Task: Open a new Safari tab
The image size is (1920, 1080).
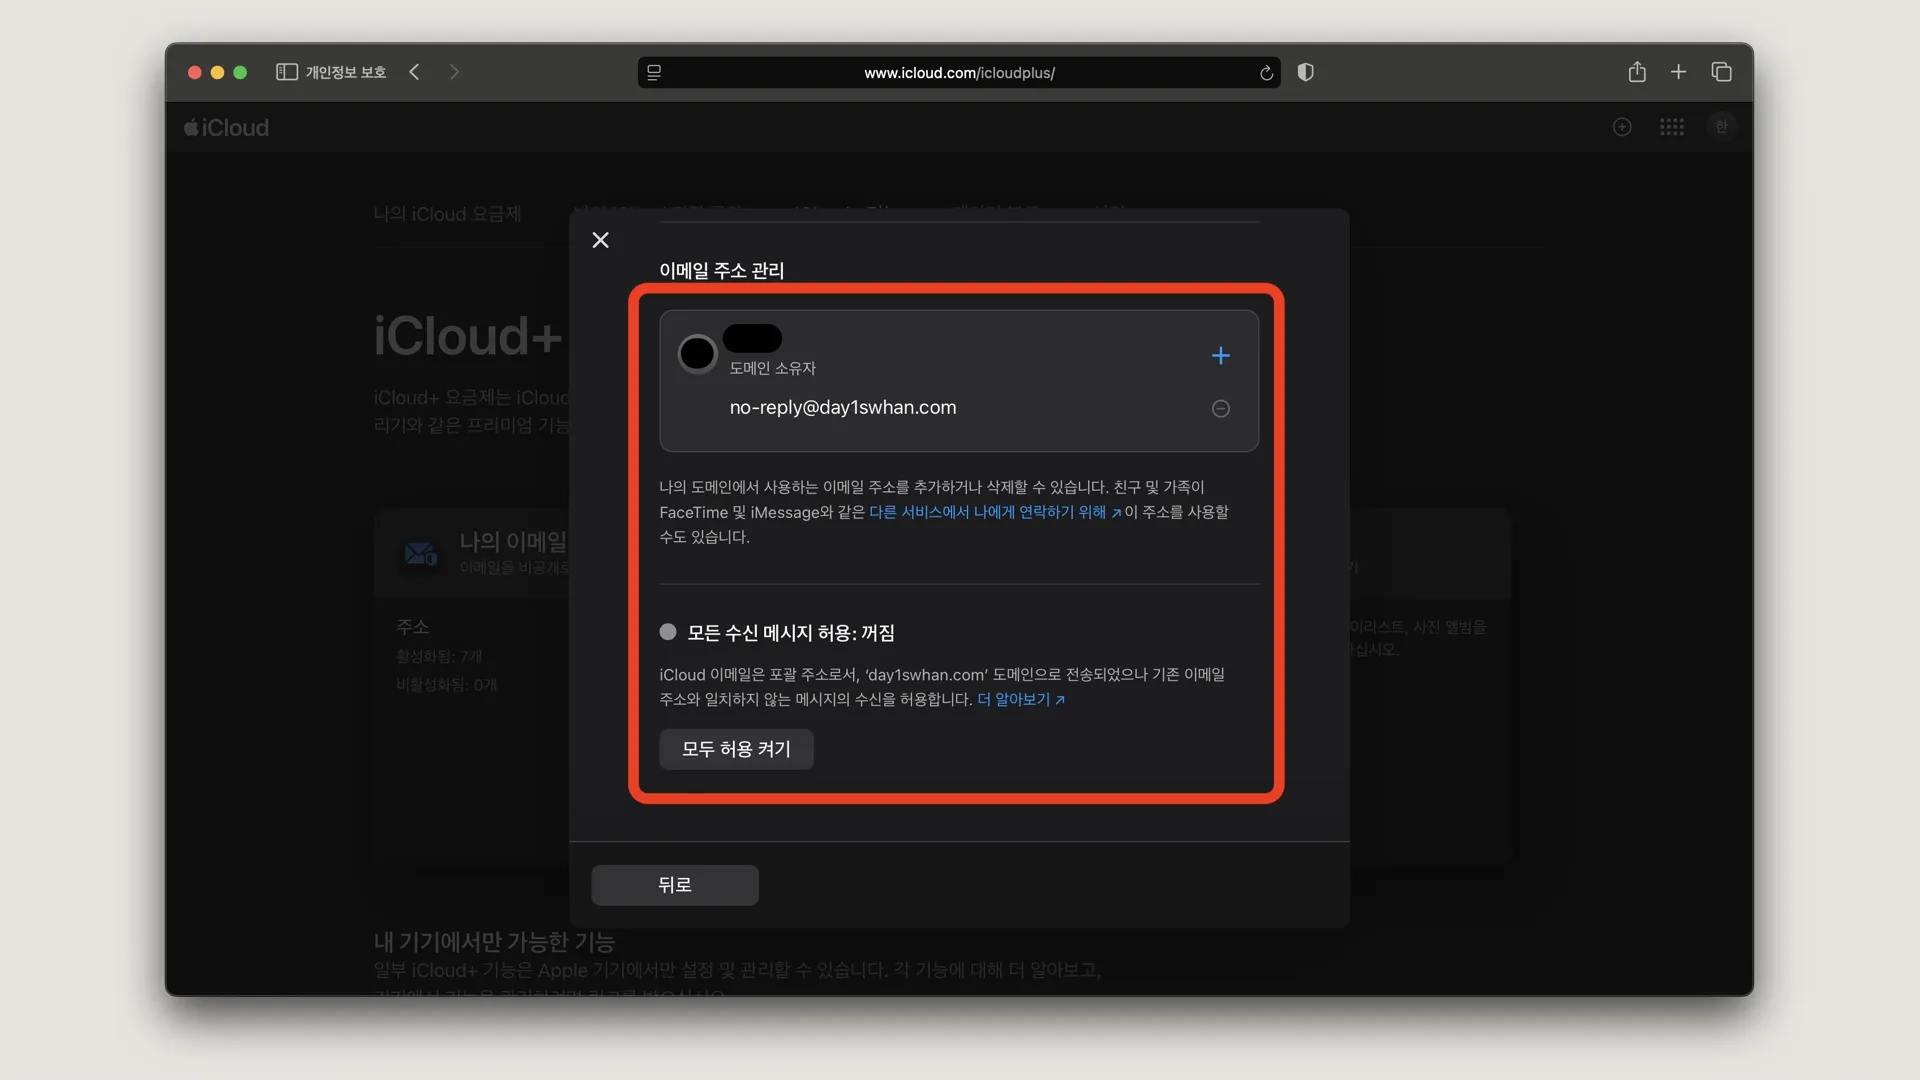Action: [1679, 72]
